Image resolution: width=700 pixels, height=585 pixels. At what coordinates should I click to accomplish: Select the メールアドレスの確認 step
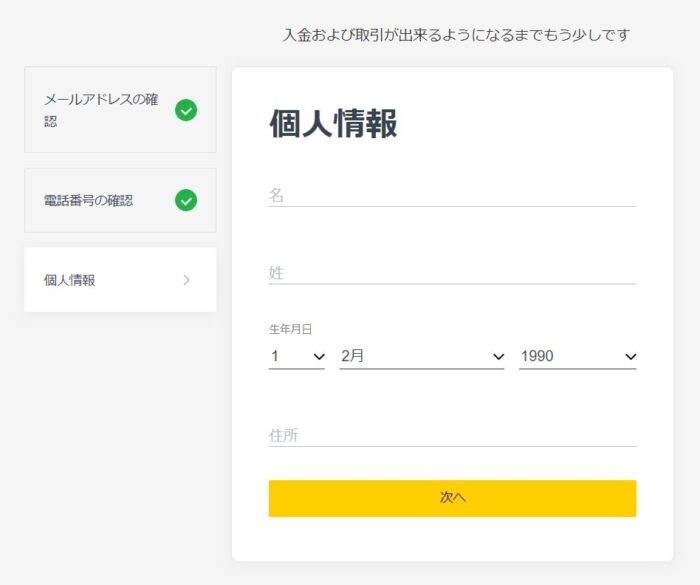[x=120, y=110]
